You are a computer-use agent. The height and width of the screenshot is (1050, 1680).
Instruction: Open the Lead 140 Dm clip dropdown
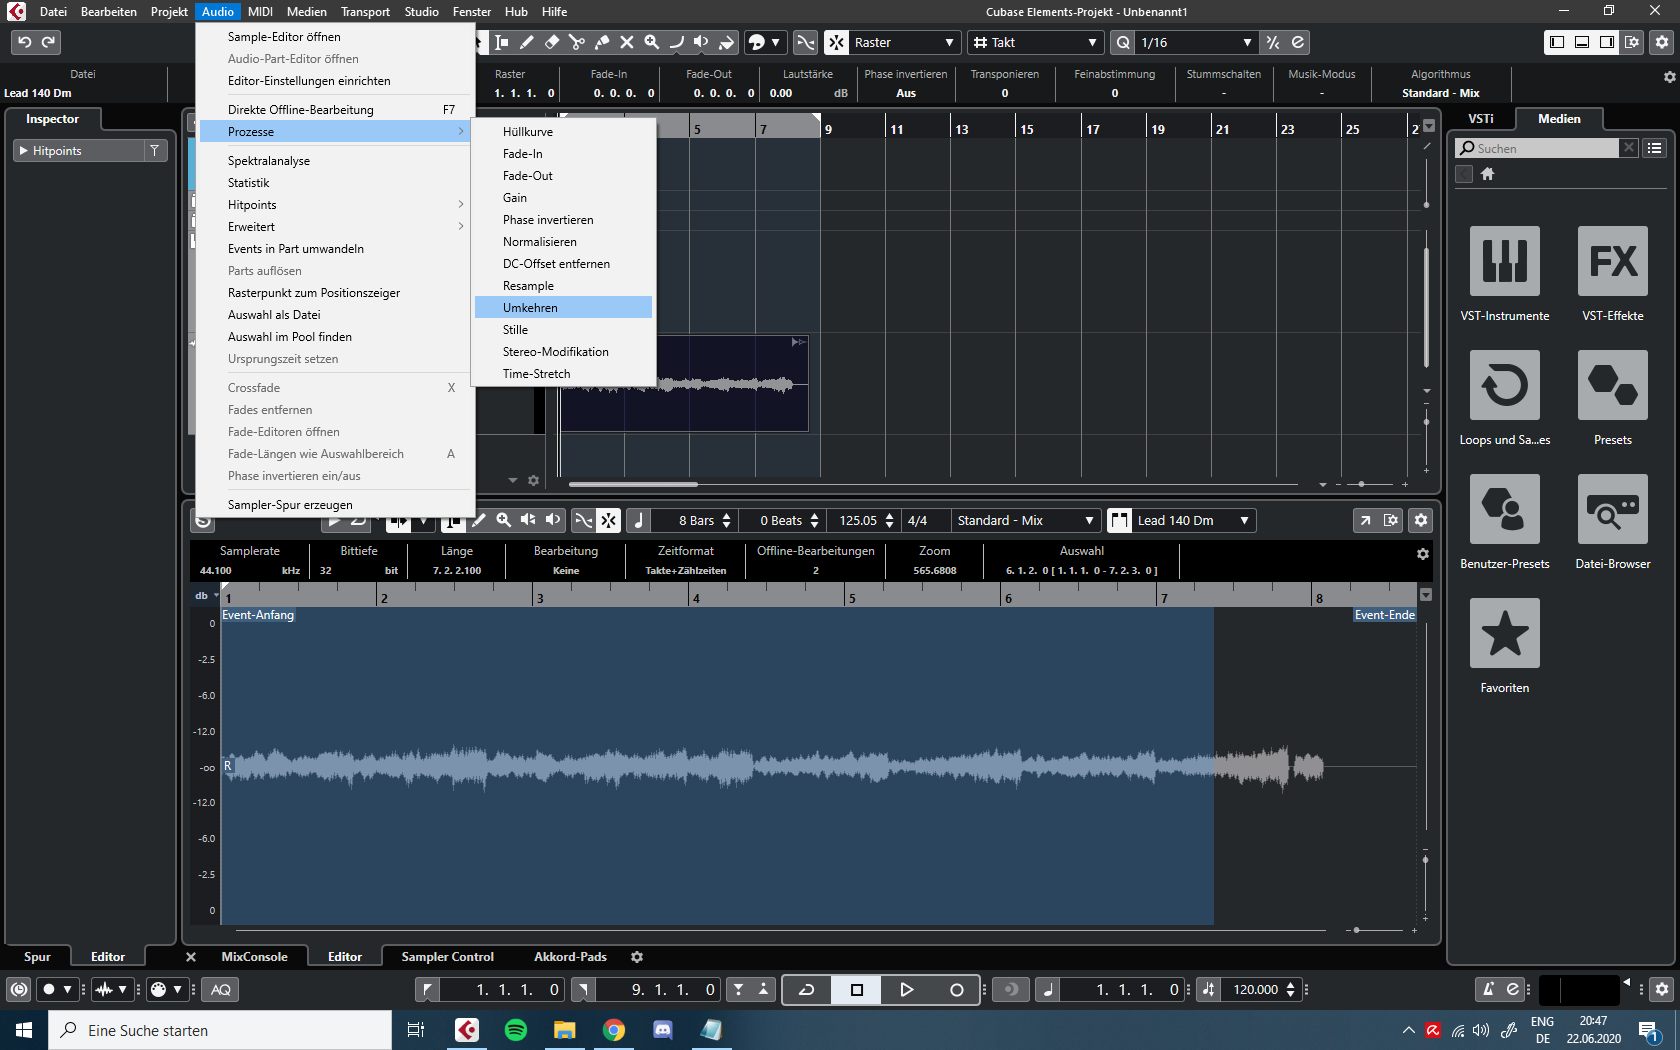point(1193,521)
